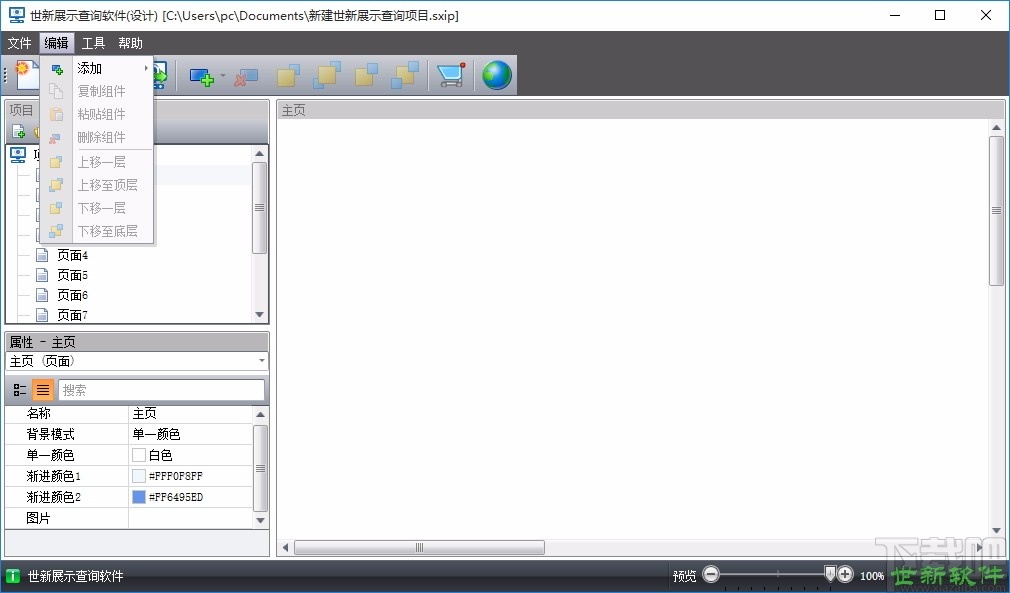Image resolution: width=1010 pixels, height=593 pixels.
Task: Click the app icon in title bar
Action: 17,15
